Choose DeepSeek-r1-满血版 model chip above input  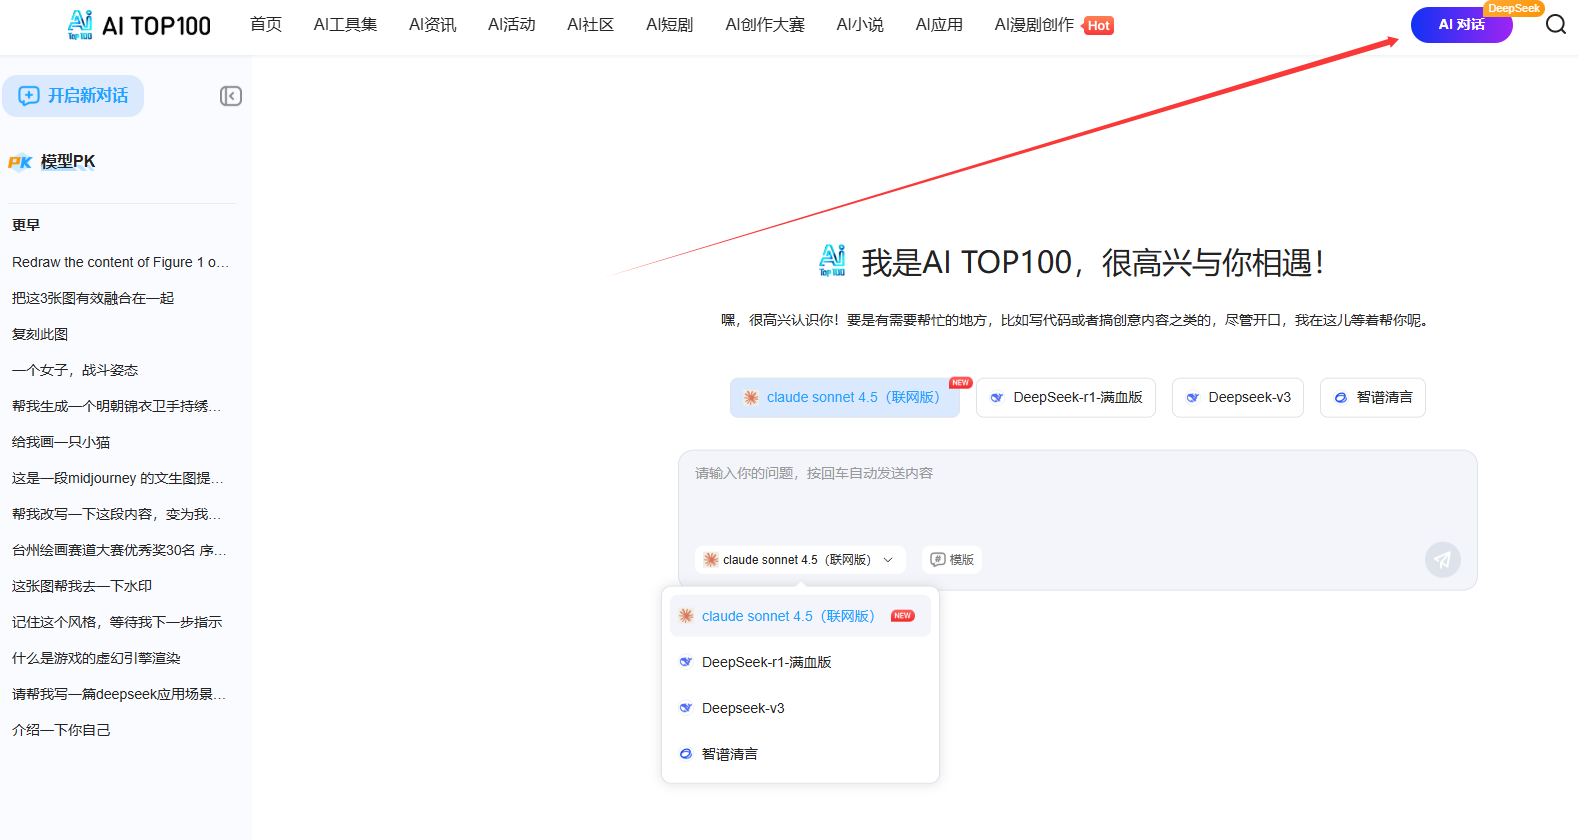pyautogui.click(x=1065, y=398)
